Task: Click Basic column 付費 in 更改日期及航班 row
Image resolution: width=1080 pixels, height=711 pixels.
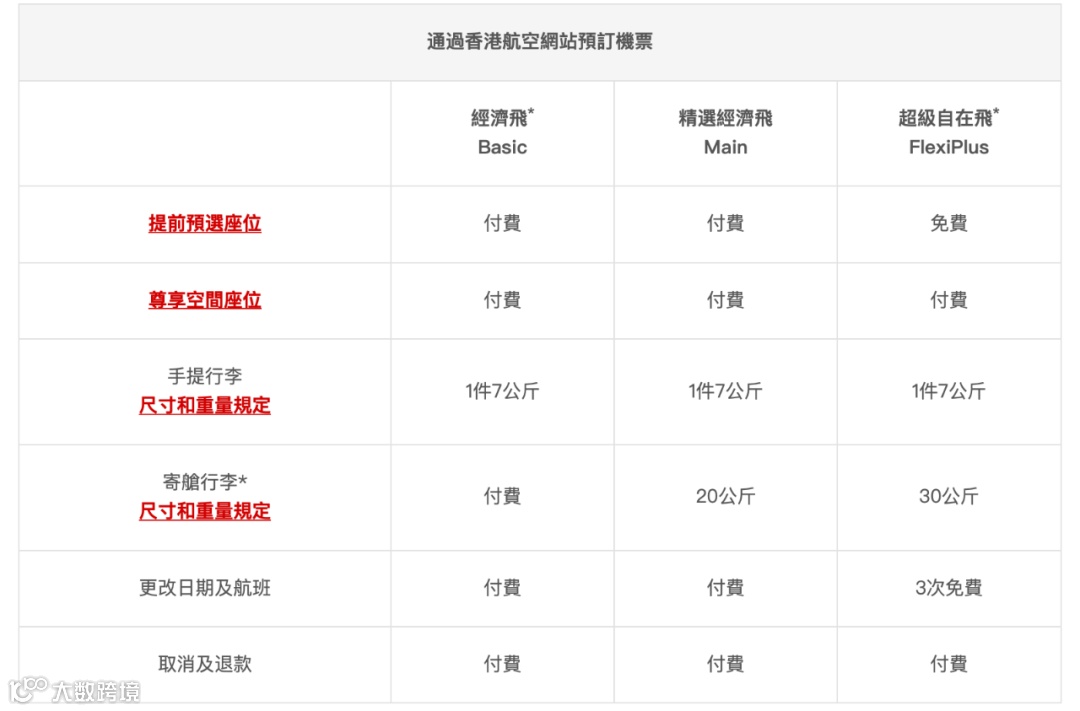Action: [x=502, y=588]
